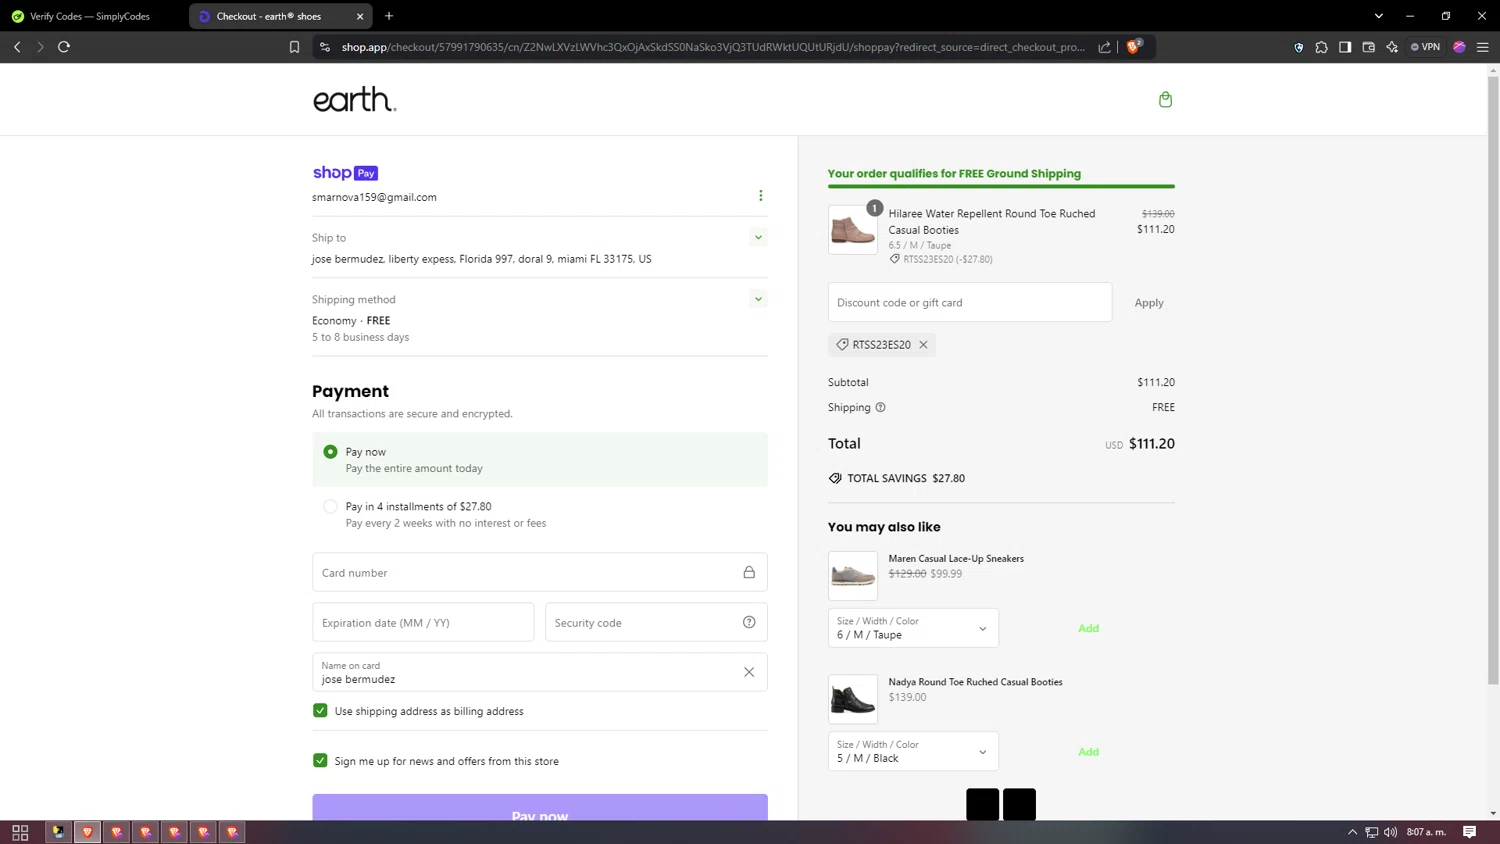The width and height of the screenshot is (1500, 844).
Task: Open the shopping bag cart icon
Action: 1165,99
